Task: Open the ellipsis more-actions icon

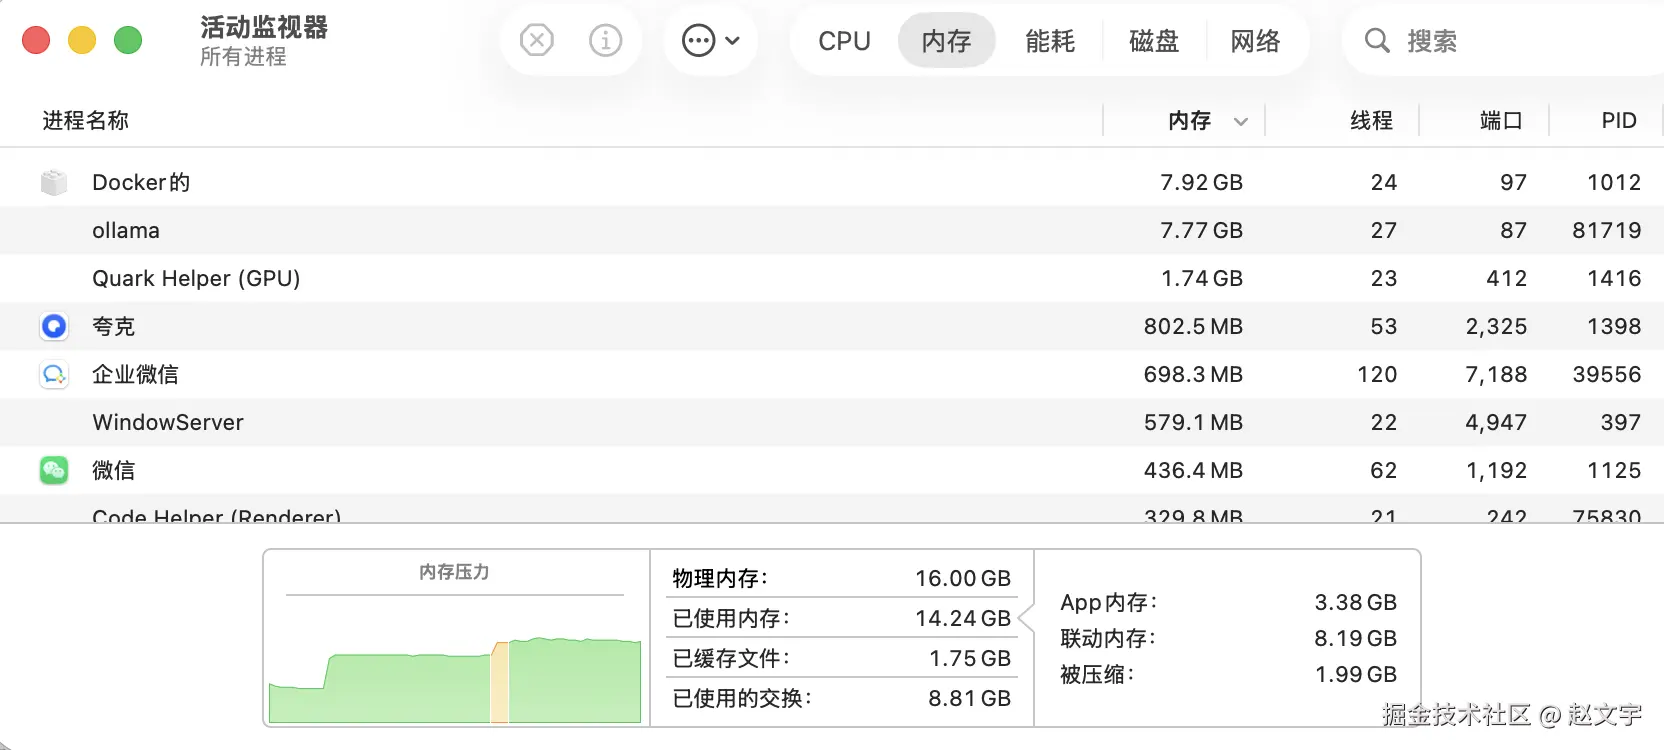Action: (698, 41)
